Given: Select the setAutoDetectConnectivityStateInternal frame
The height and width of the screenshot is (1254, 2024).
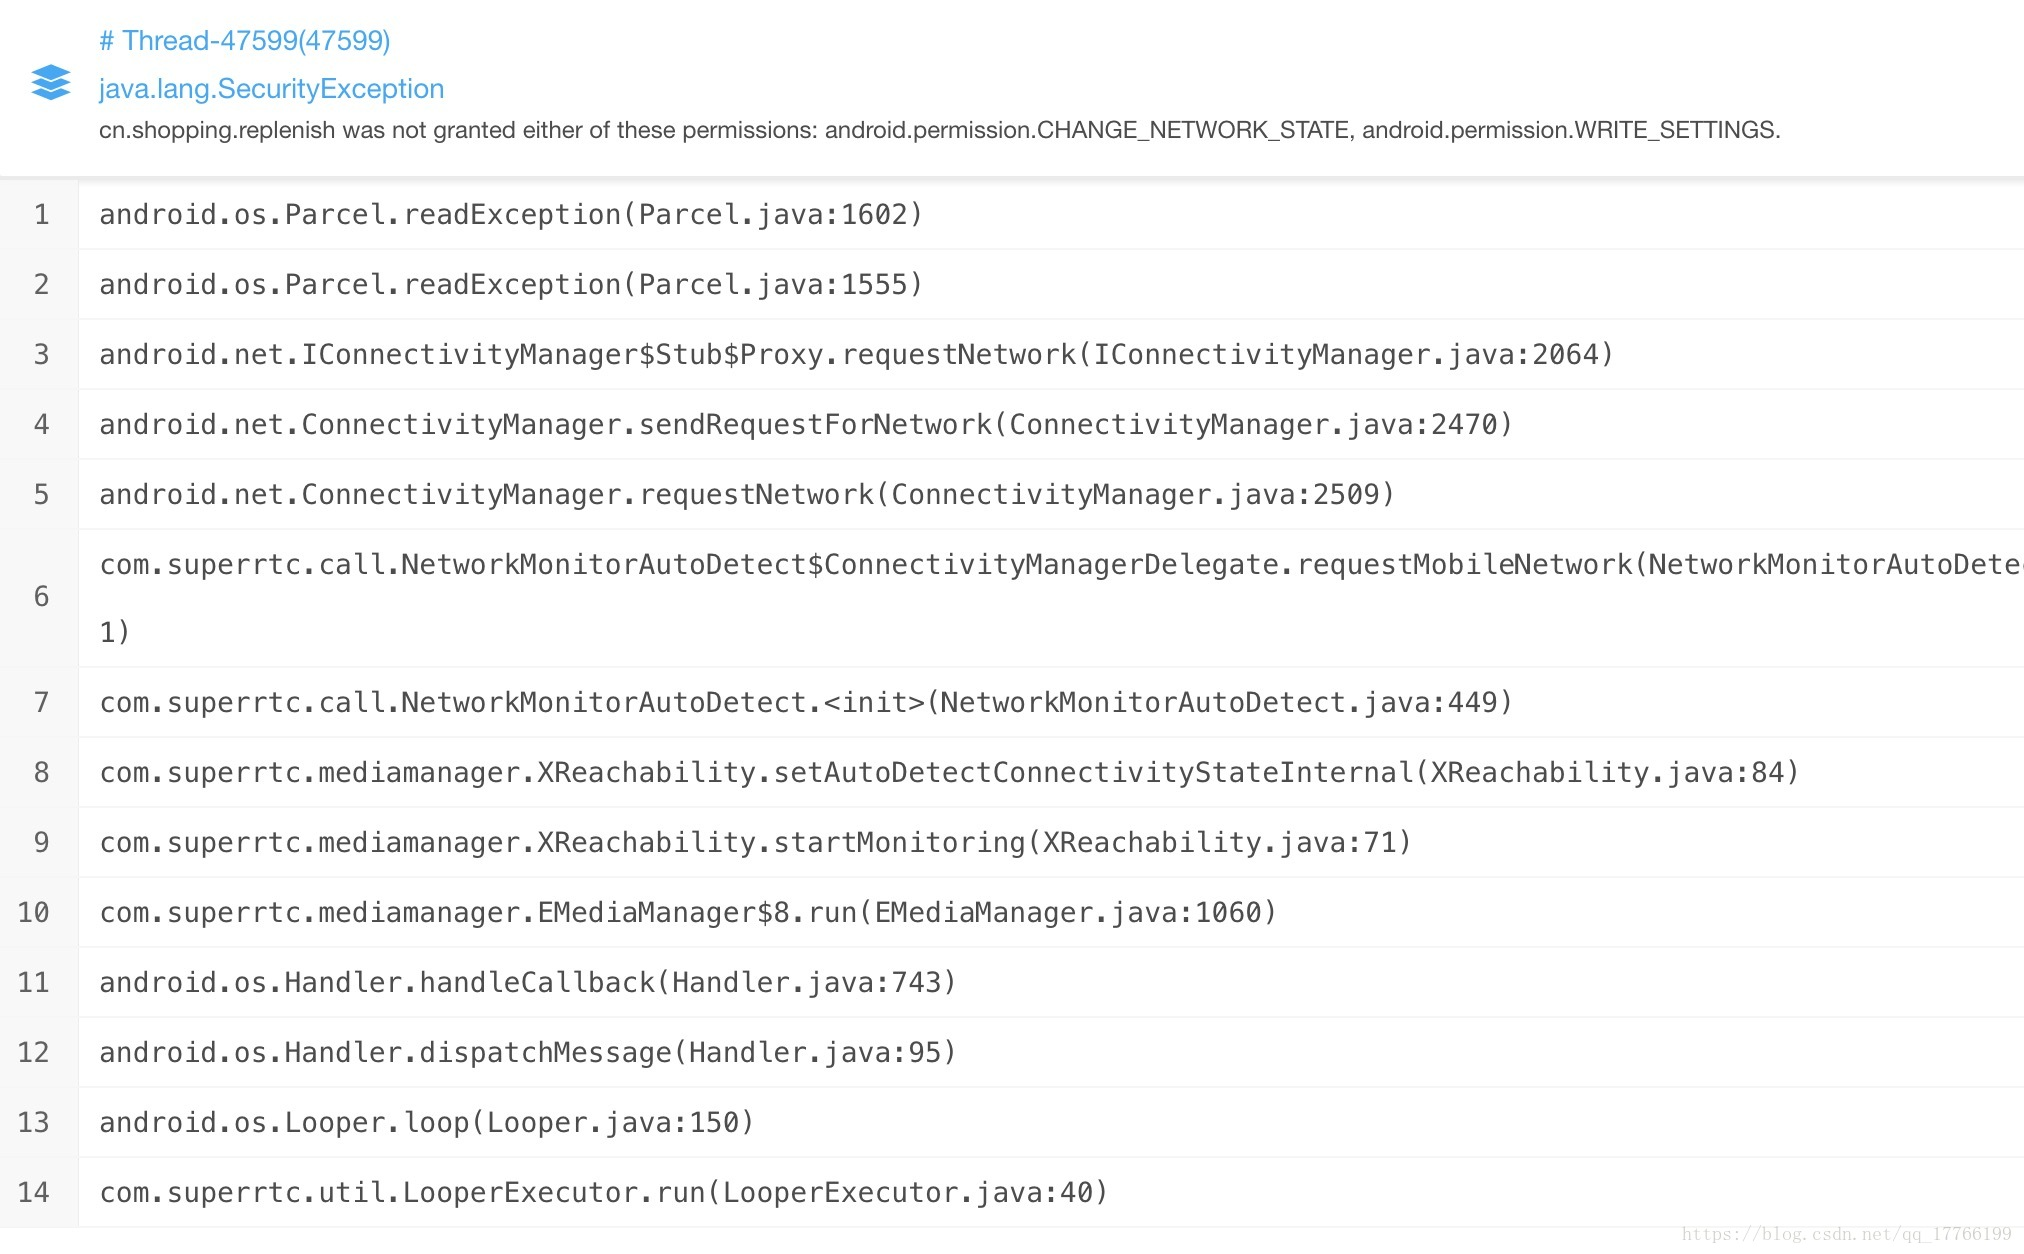Looking at the screenshot, I should 948,773.
